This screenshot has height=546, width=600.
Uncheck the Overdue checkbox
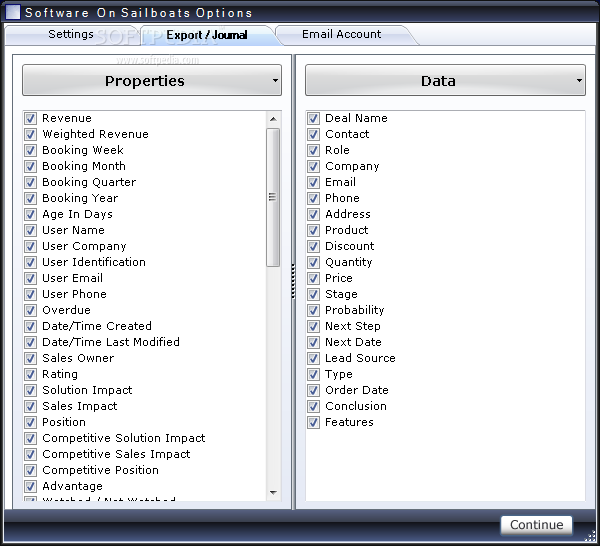[x=31, y=310]
